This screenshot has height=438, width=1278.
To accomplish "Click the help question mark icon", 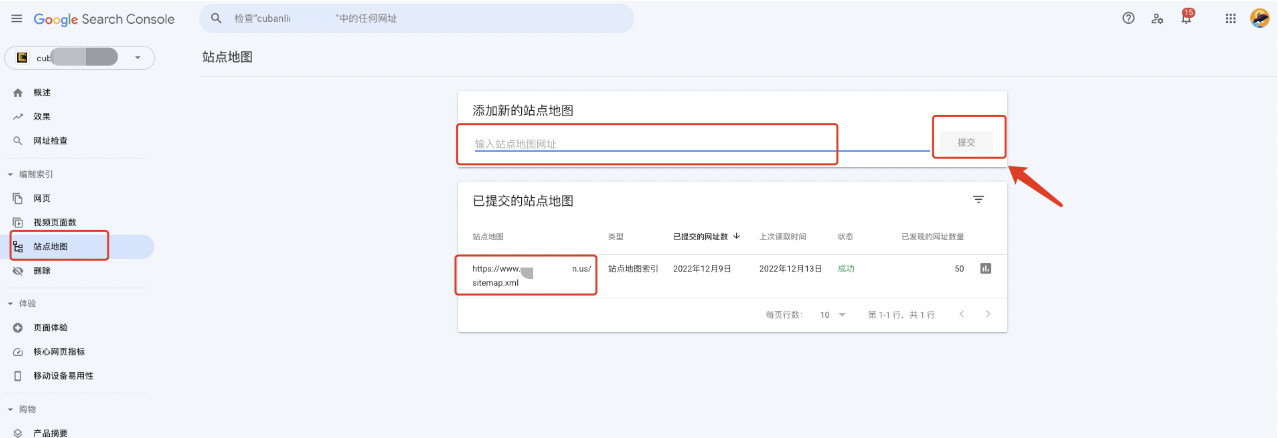I will click(1128, 19).
